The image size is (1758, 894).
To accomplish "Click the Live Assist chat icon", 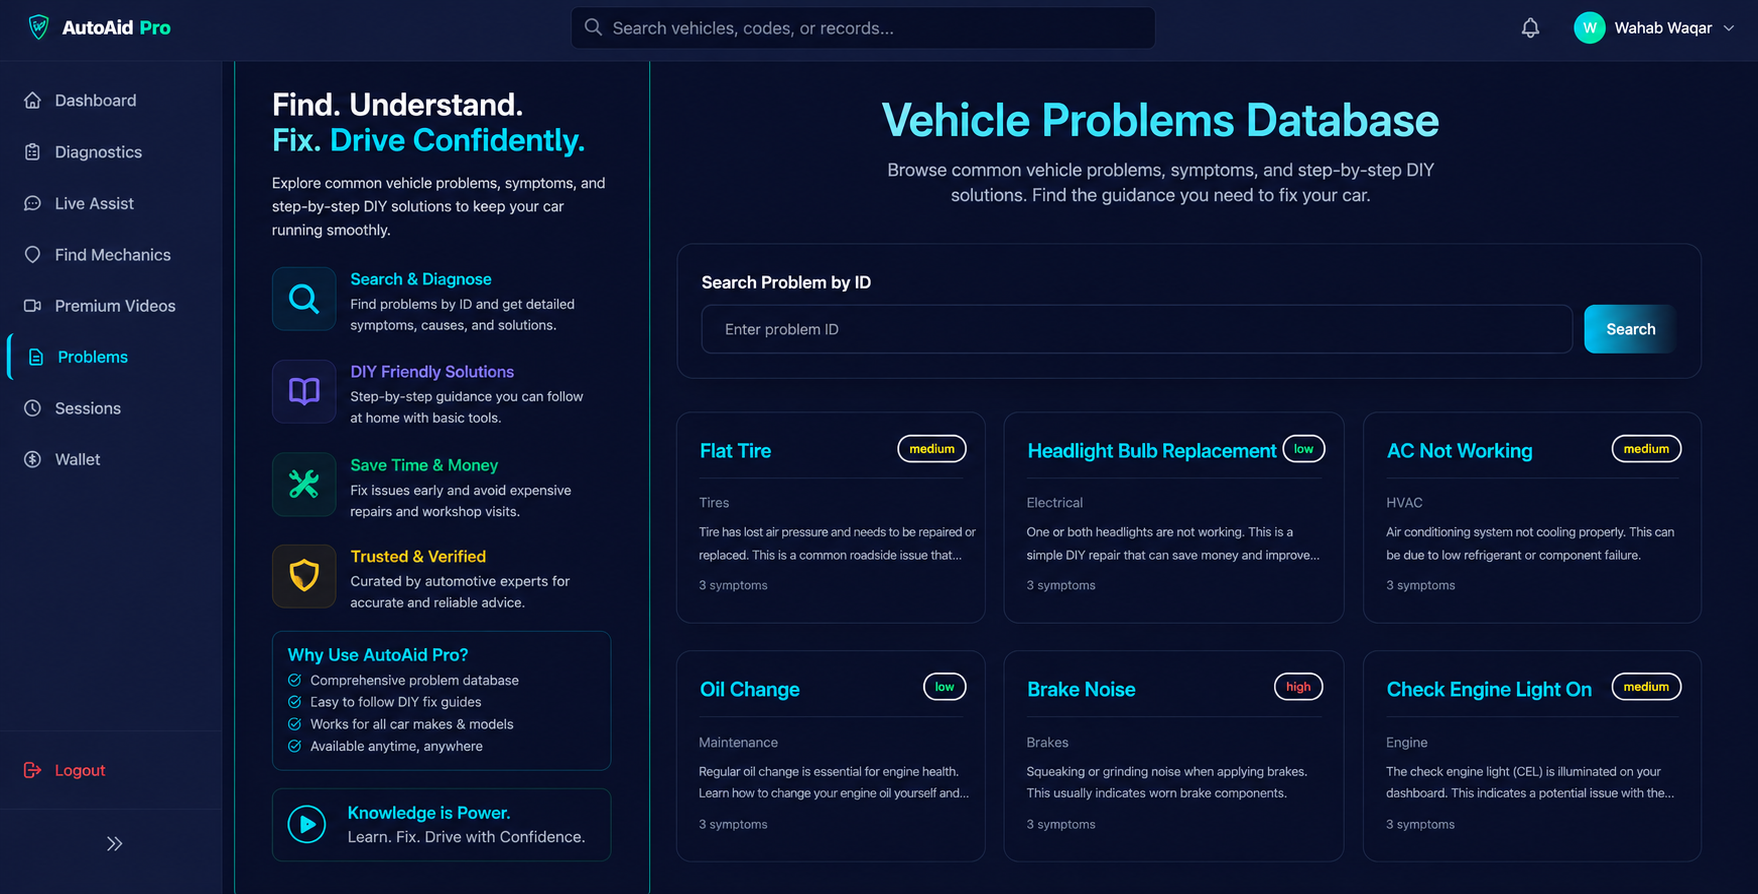I will pyautogui.click(x=33, y=203).
